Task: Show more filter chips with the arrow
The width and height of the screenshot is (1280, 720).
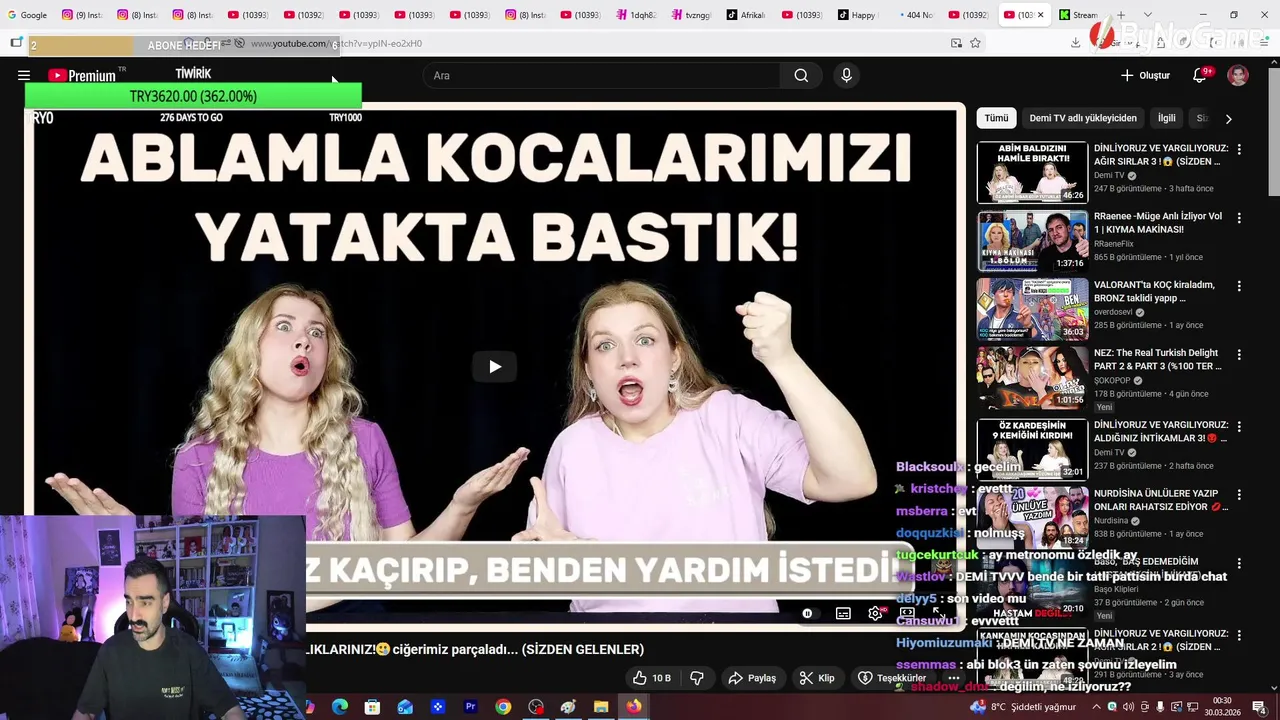Action: [x=1228, y=118]
